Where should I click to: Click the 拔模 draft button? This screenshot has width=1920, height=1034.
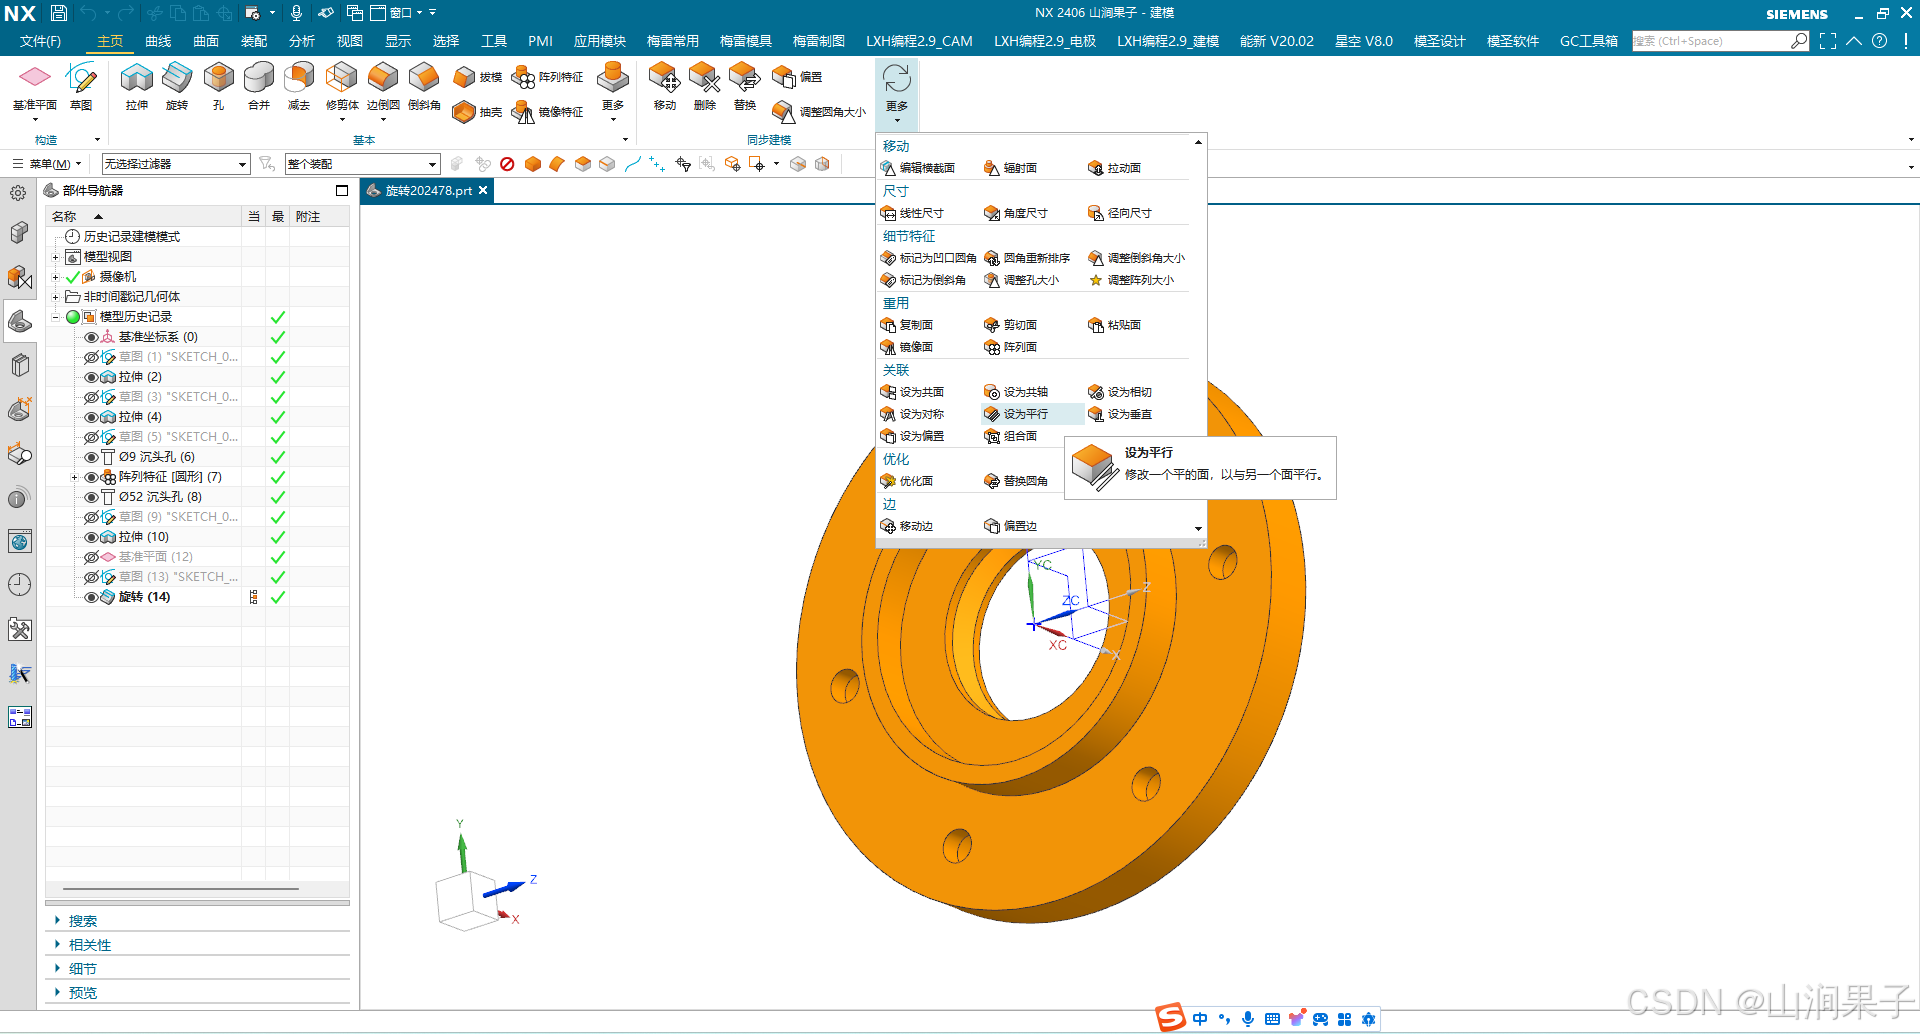tap(478, 77)
